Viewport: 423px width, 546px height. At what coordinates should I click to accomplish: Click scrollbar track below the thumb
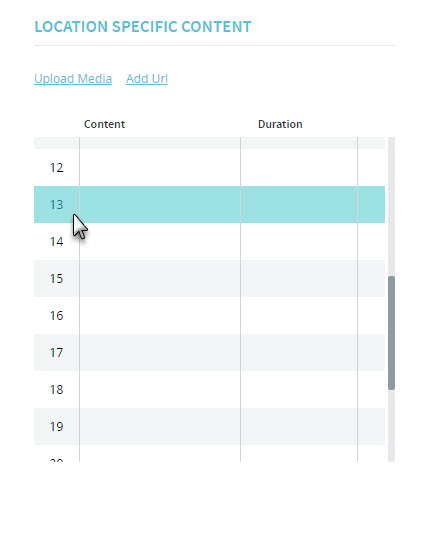391,426
